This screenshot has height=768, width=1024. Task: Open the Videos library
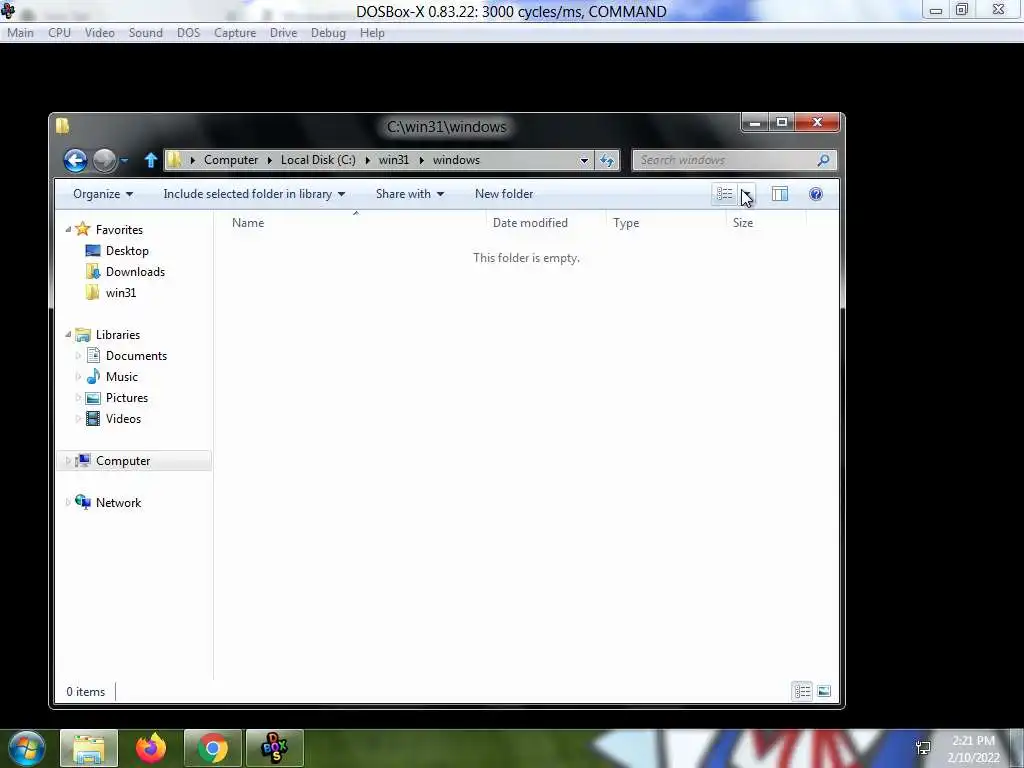click(123, 419)
